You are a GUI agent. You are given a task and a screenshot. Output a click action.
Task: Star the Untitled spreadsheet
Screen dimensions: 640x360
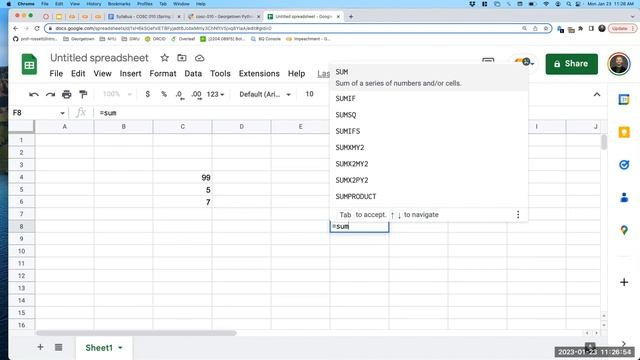[x=164, y=58]
